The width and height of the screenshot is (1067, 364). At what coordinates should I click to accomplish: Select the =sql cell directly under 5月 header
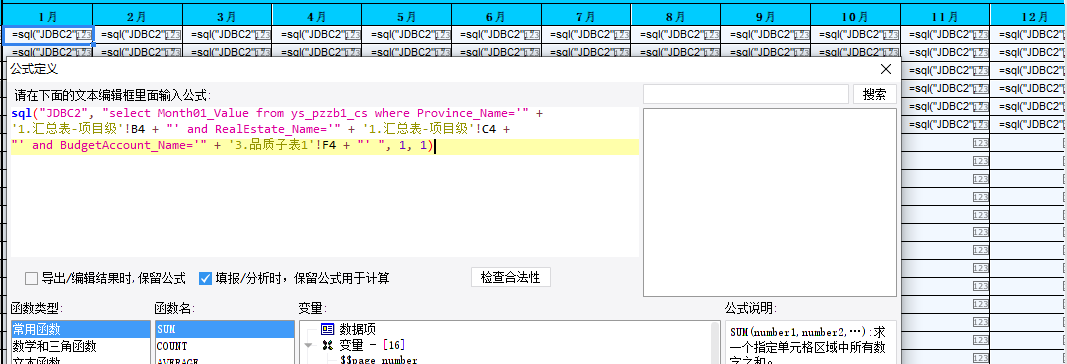[407, 35]
